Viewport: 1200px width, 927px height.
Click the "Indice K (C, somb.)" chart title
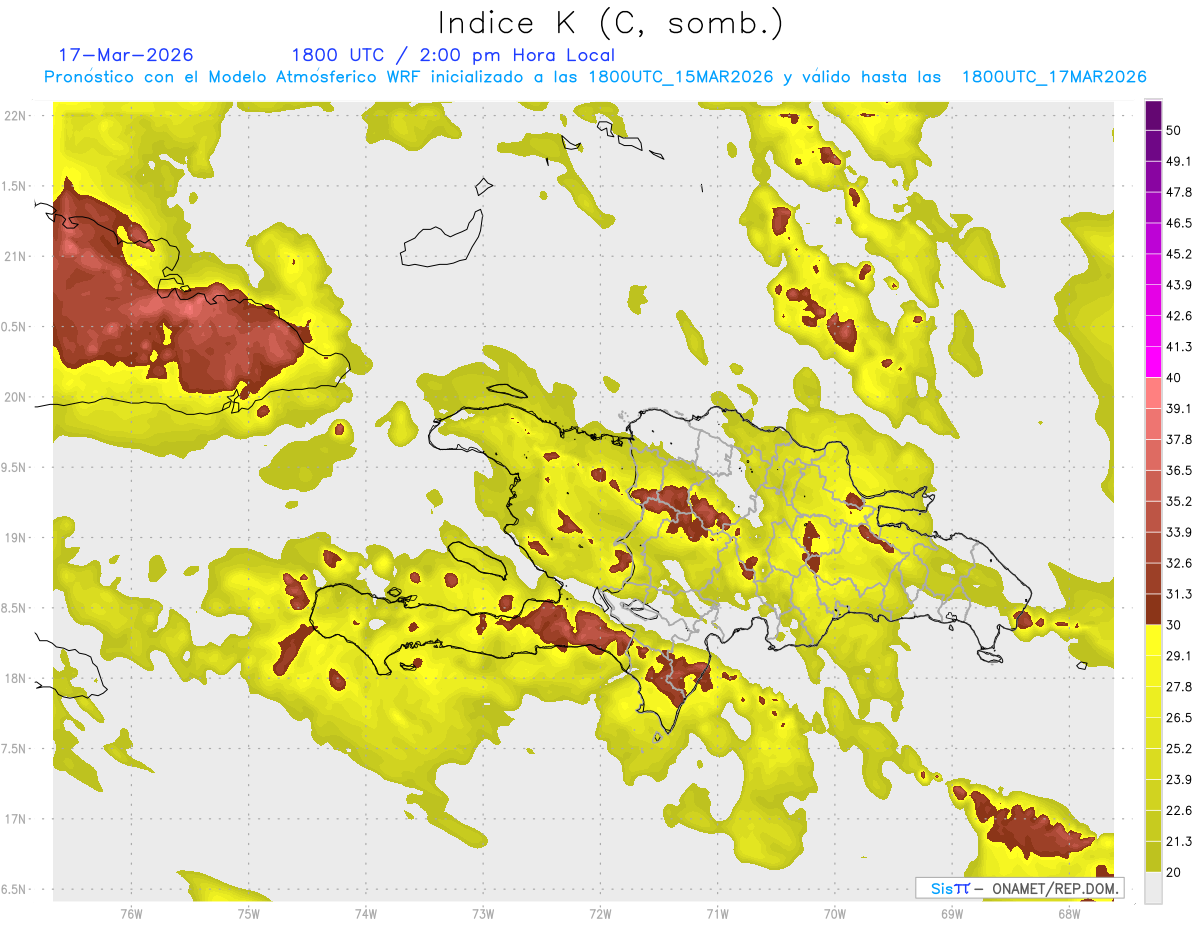[x=610, y=23]
